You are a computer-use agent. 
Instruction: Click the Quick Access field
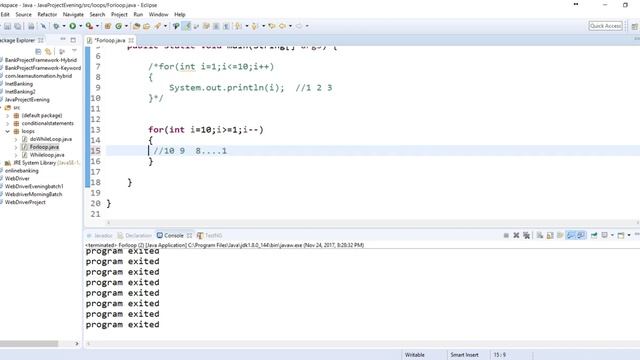pyautogui.click(x=606, y=26)
